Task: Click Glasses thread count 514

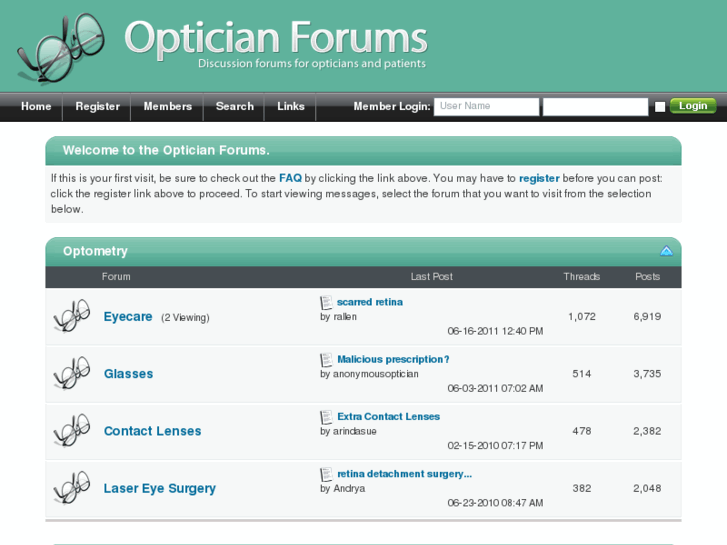Action: [582, 374]
